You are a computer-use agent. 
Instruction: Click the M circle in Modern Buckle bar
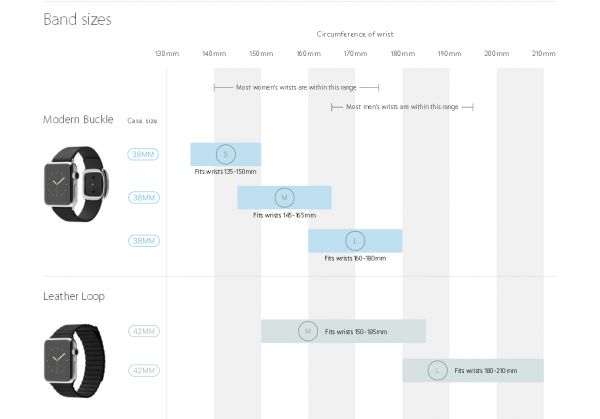coord(284,197)
